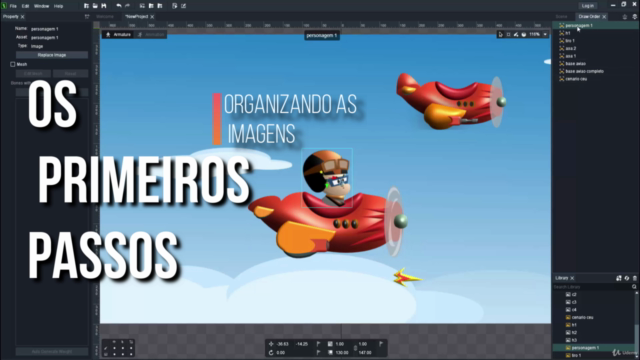Click the 110% zoom value

535,35
